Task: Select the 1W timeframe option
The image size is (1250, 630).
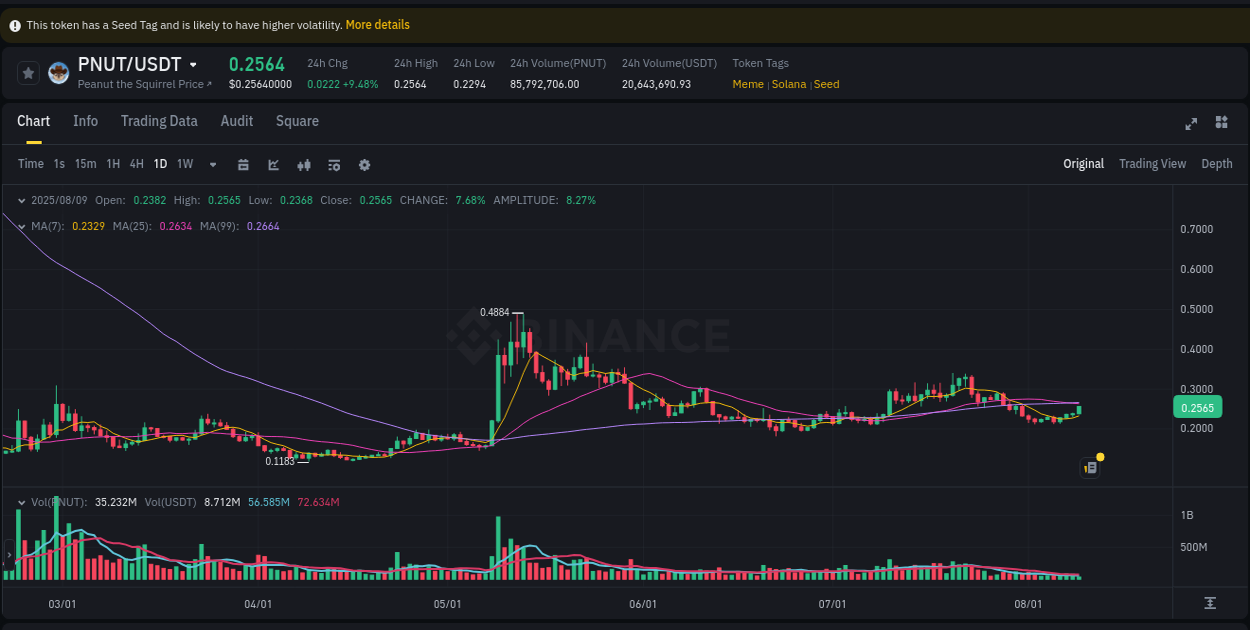Action: pyautogui.click(x=184, y=164)
